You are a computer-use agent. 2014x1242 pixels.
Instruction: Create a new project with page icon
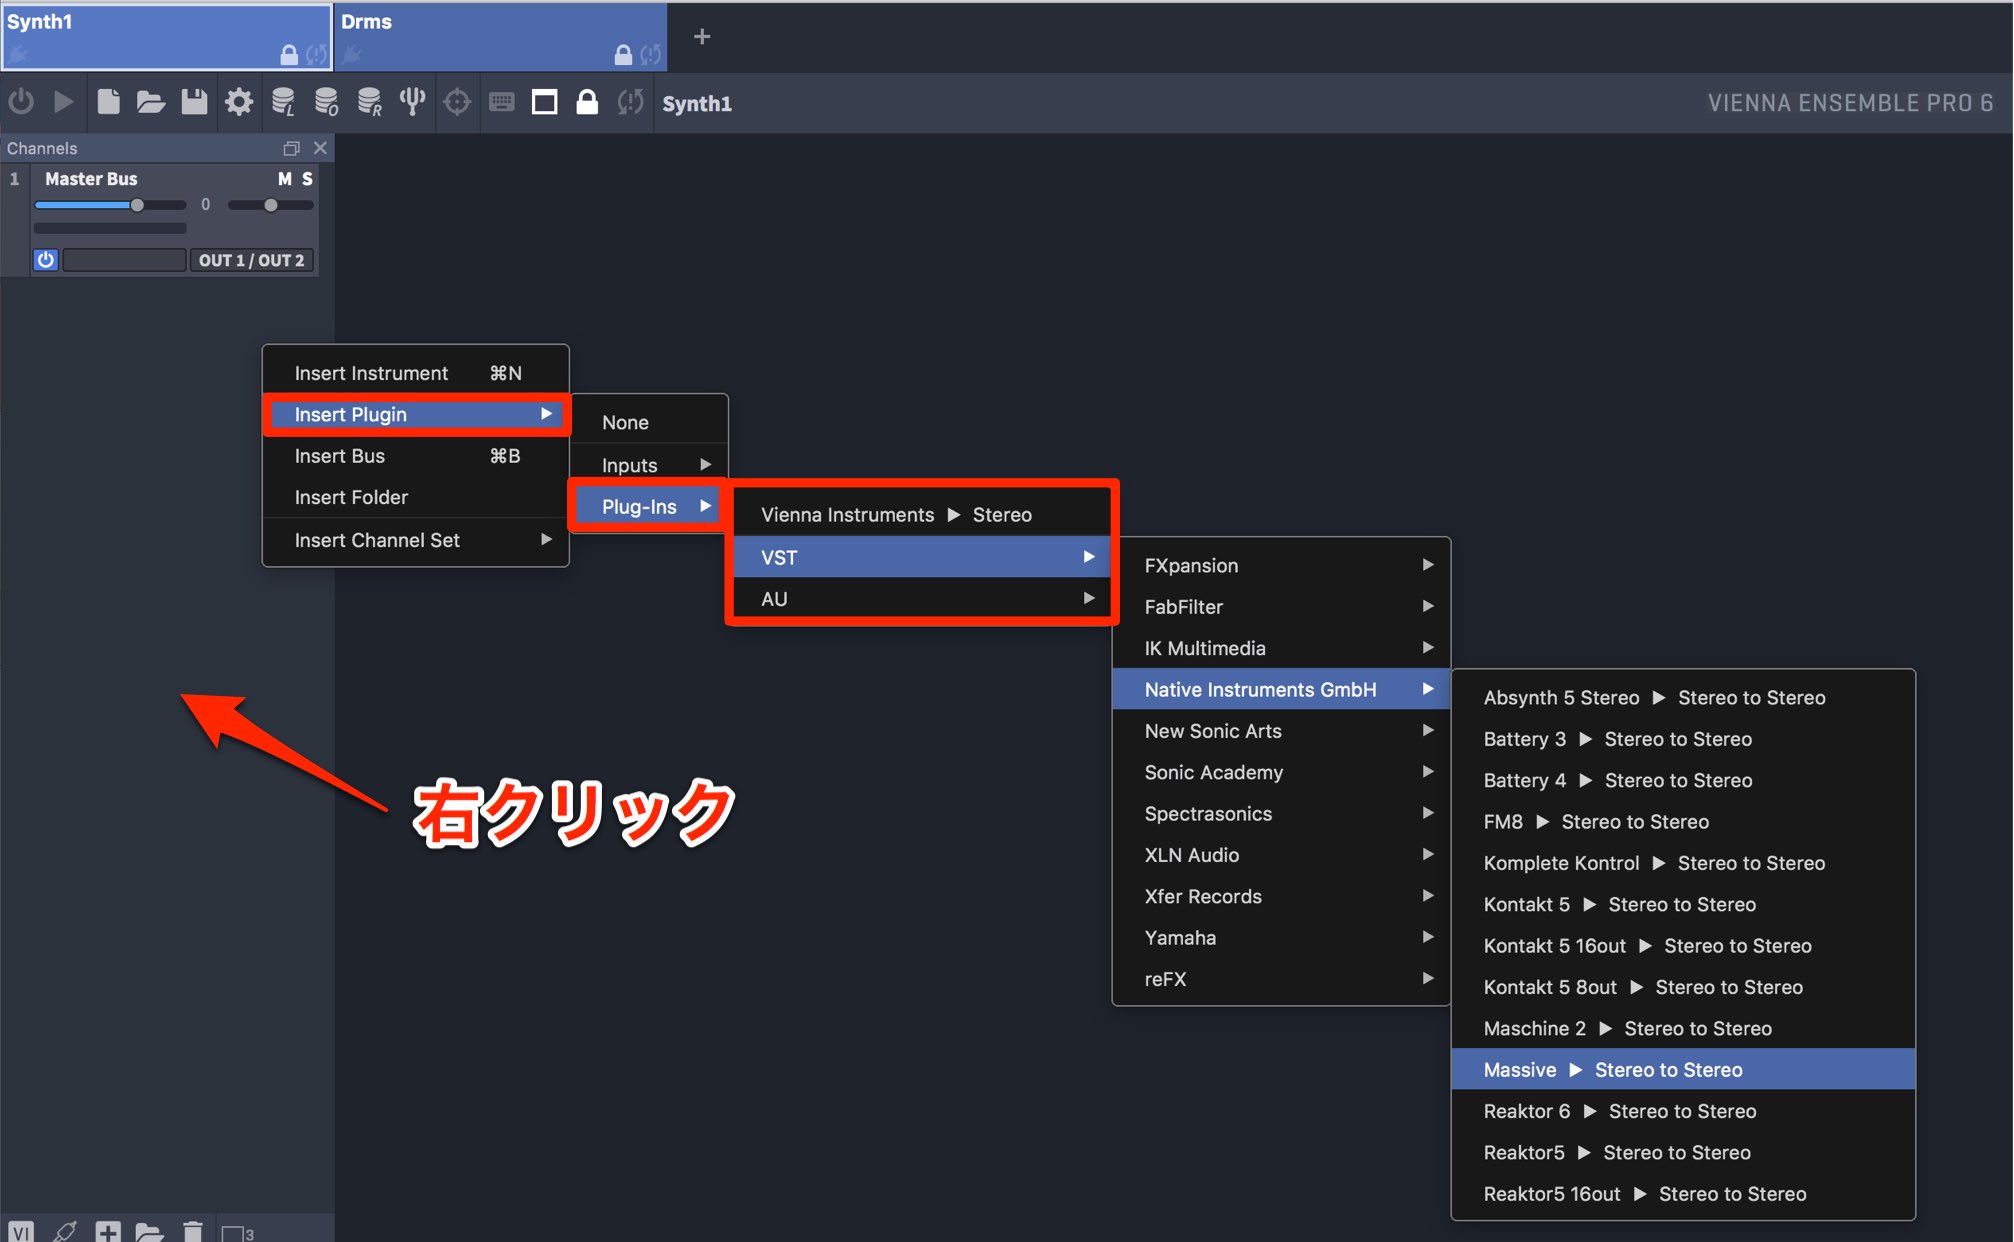point(108,102)
